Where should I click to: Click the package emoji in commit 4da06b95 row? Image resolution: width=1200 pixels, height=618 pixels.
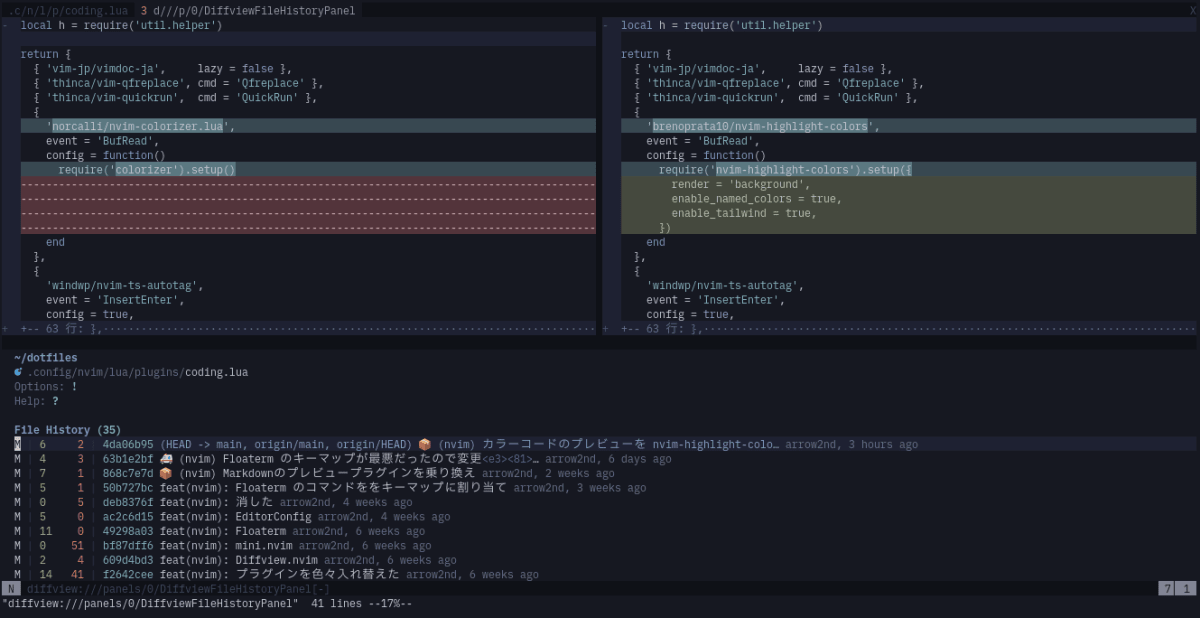(x=424, y=444)
